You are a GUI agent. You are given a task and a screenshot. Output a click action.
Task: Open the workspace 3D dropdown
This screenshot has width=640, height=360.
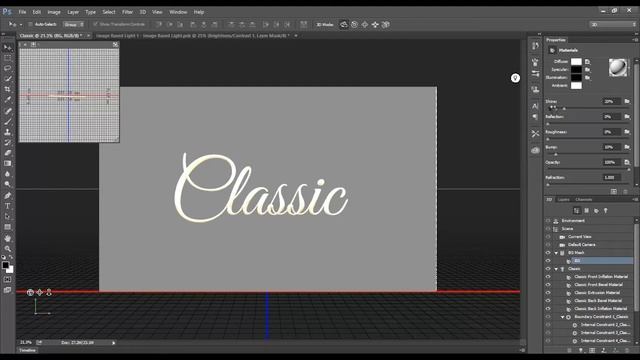[x=613, y=24]
